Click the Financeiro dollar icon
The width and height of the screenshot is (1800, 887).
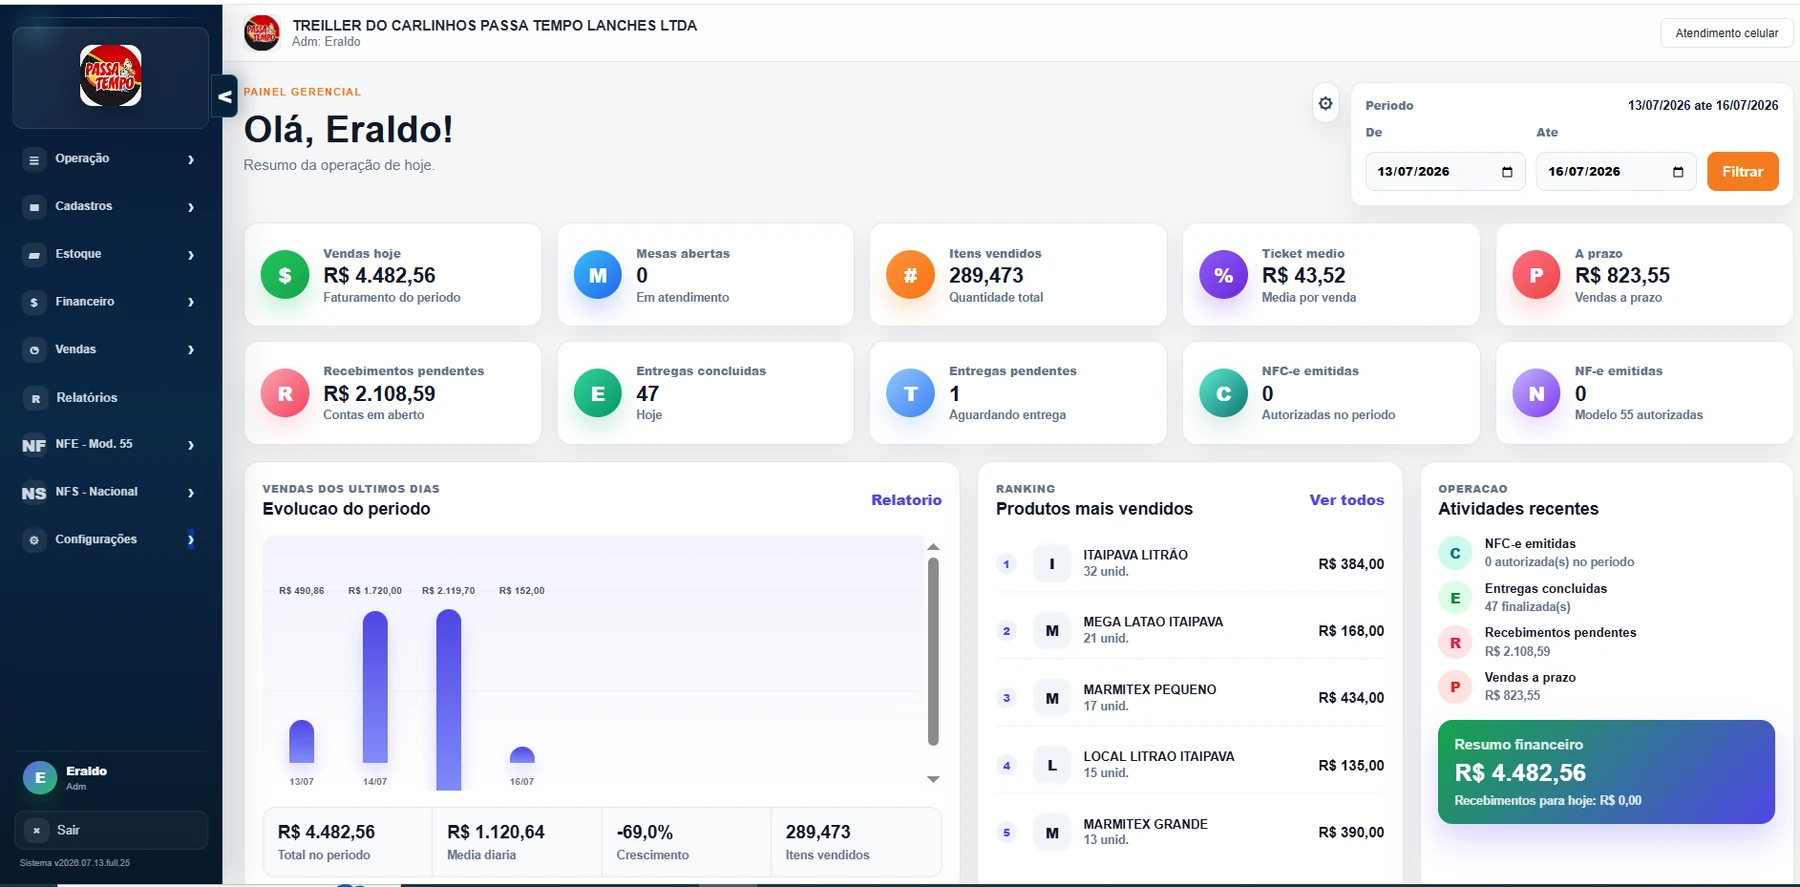[x=34, y=302]
